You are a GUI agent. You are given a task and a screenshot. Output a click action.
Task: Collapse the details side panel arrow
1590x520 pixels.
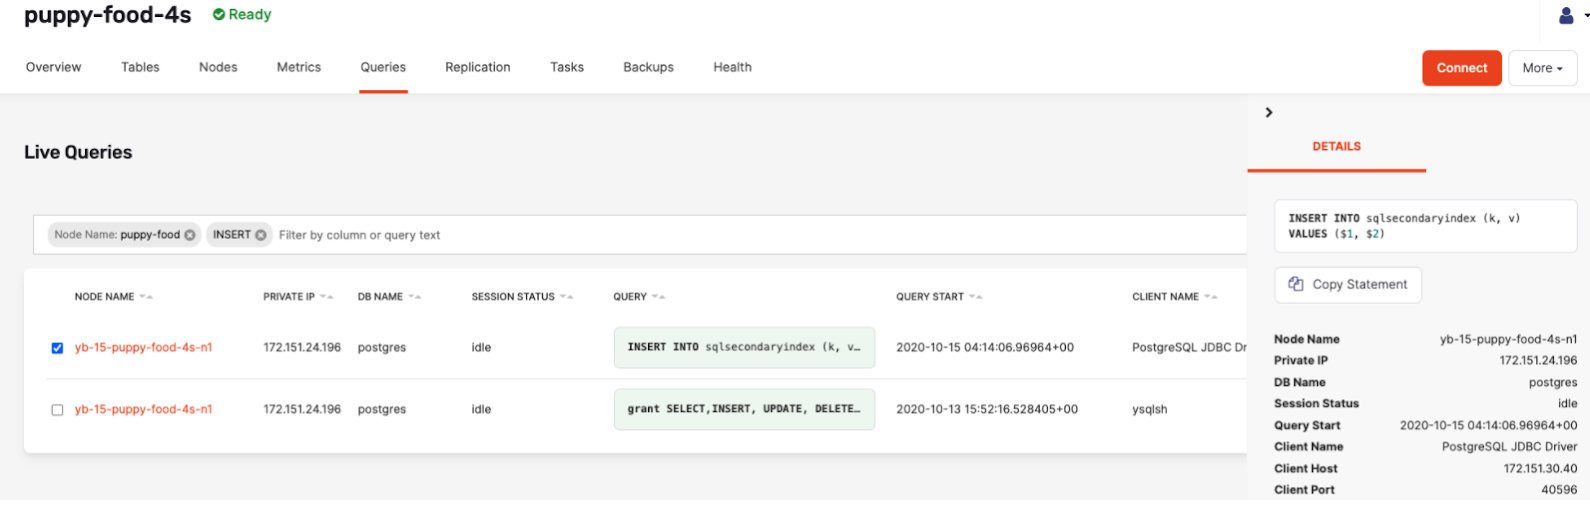coord(1269,113)
